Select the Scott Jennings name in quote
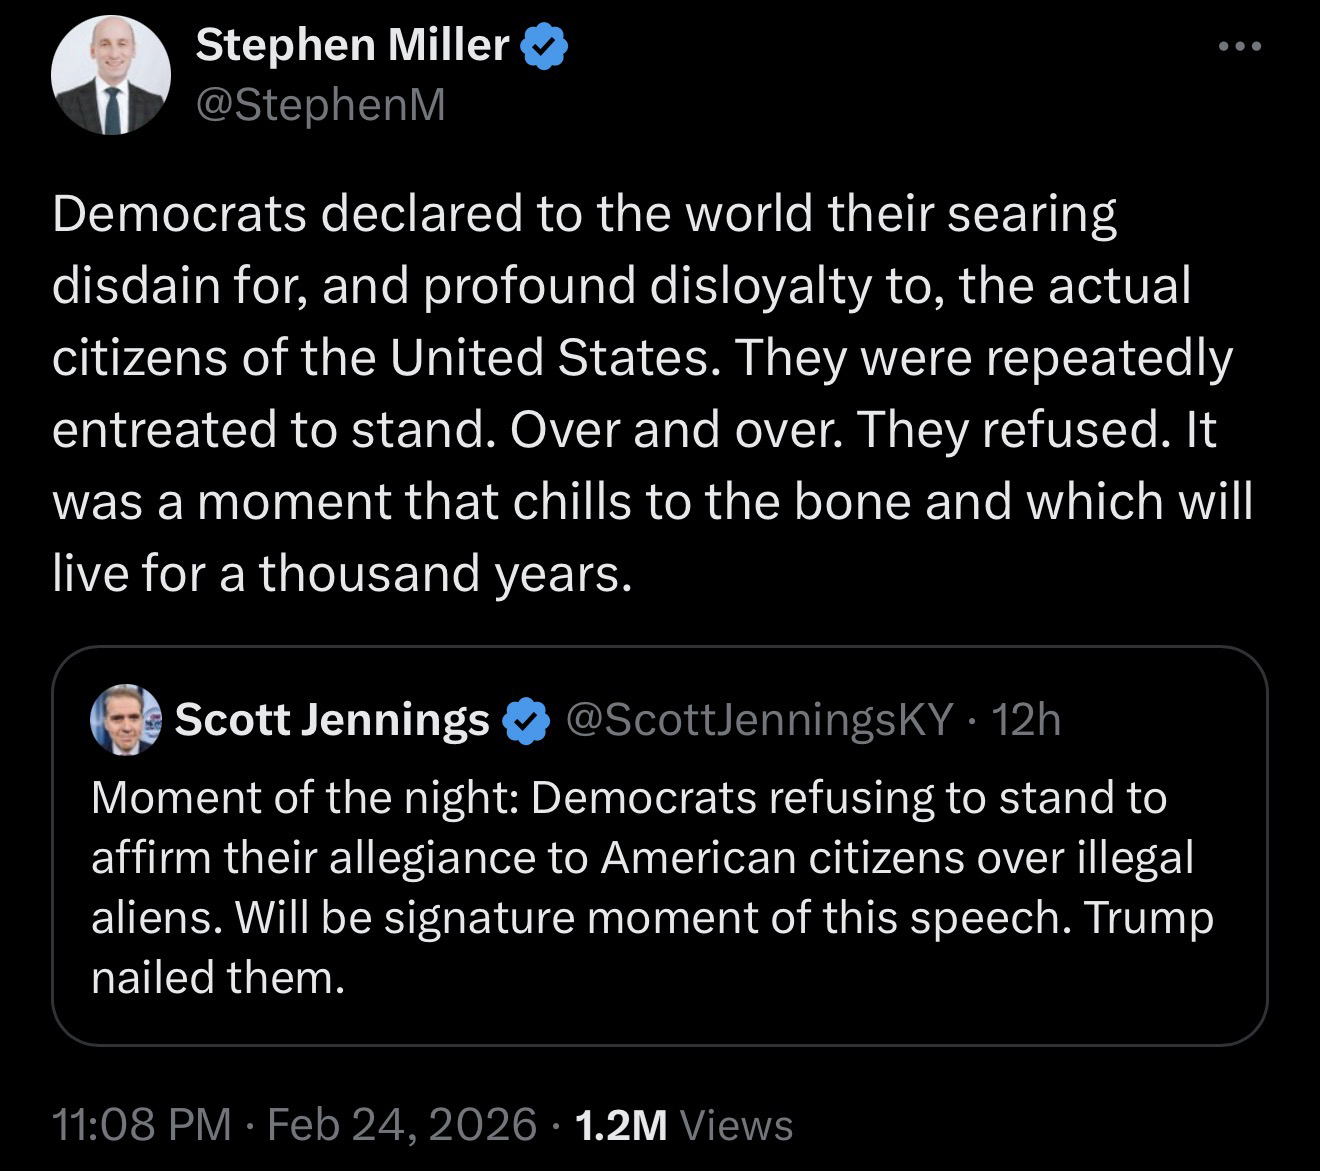Screen dimensions: 1320x1171 332,719
